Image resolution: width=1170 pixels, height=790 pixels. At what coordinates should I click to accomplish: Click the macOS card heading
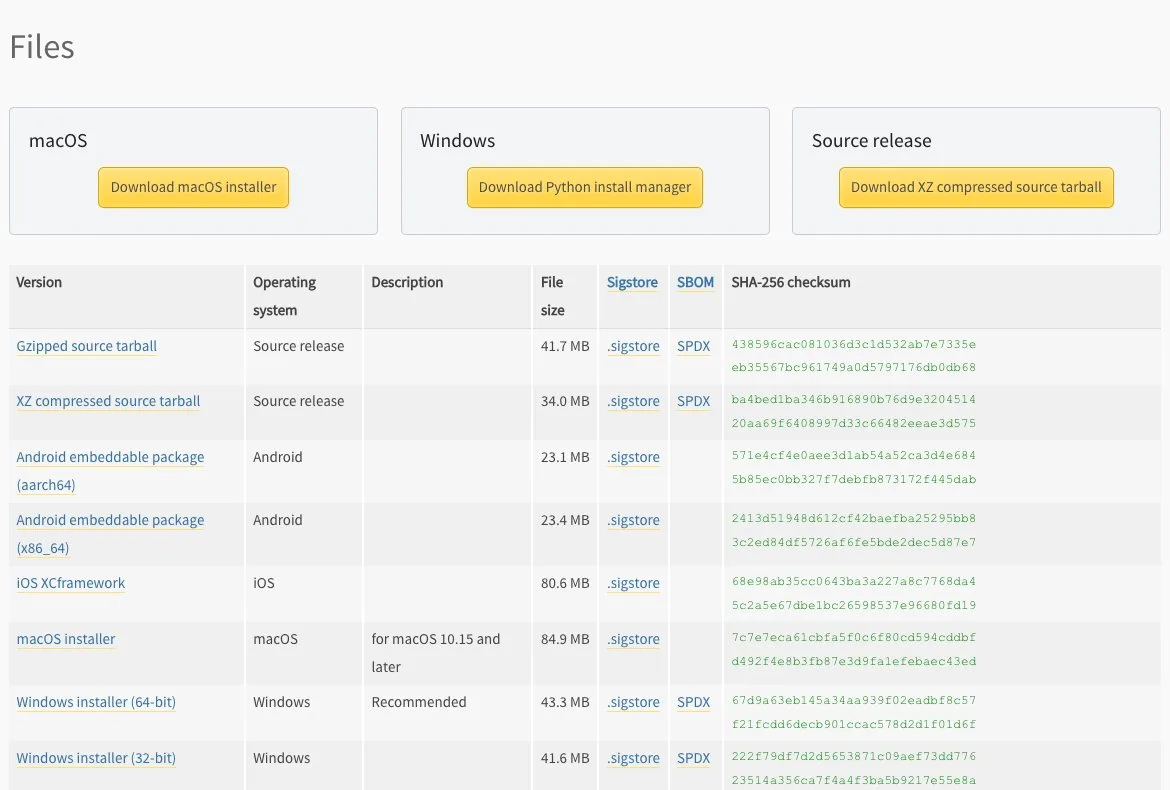(x=58, y=141)
